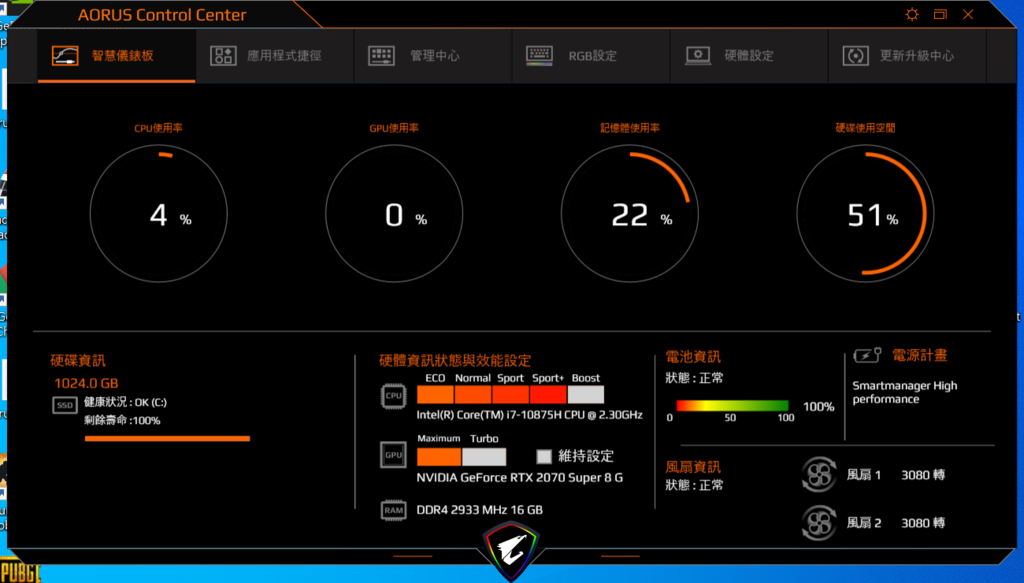Click the 風扇 1 3080 轉 speed value
Image resolution: width=1024 pixels, height=583 pixels.
point(923,475)
